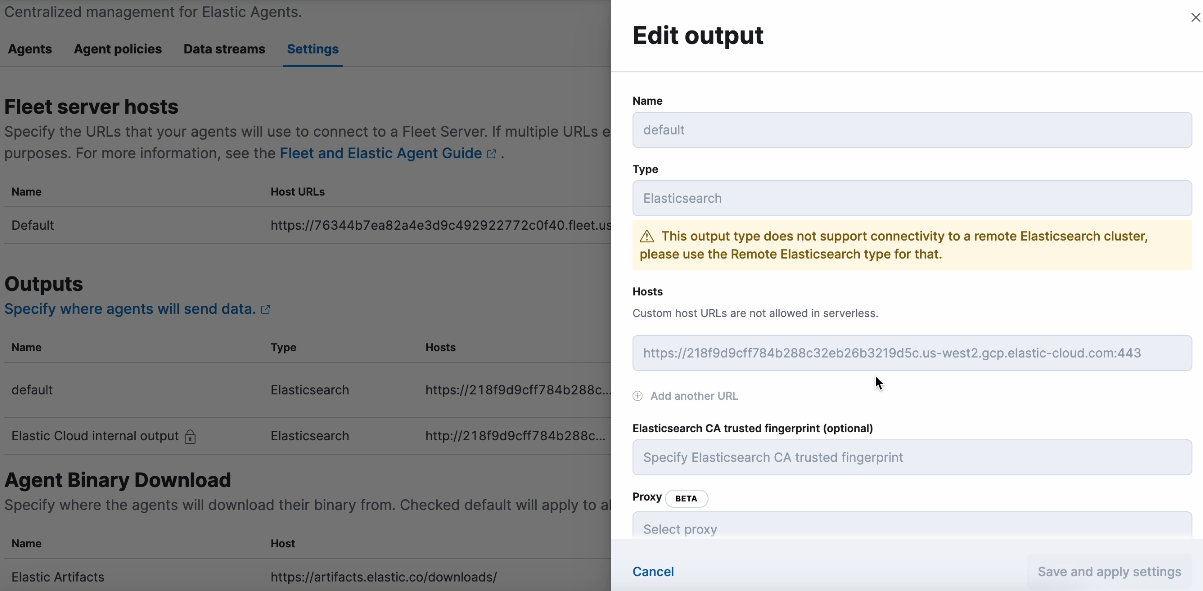Click the Name field showing default
The image size is (1203, 591).
coord(911,130)
